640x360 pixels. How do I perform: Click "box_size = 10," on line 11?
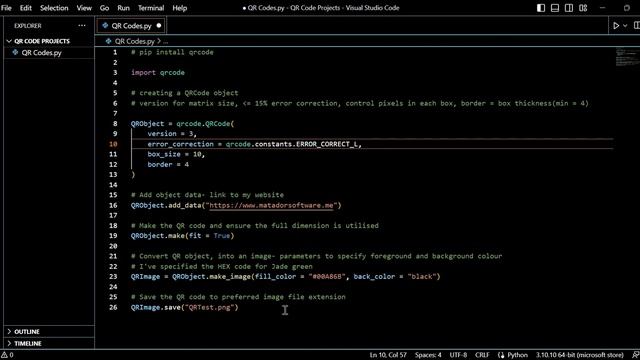(x=176, y=154)
